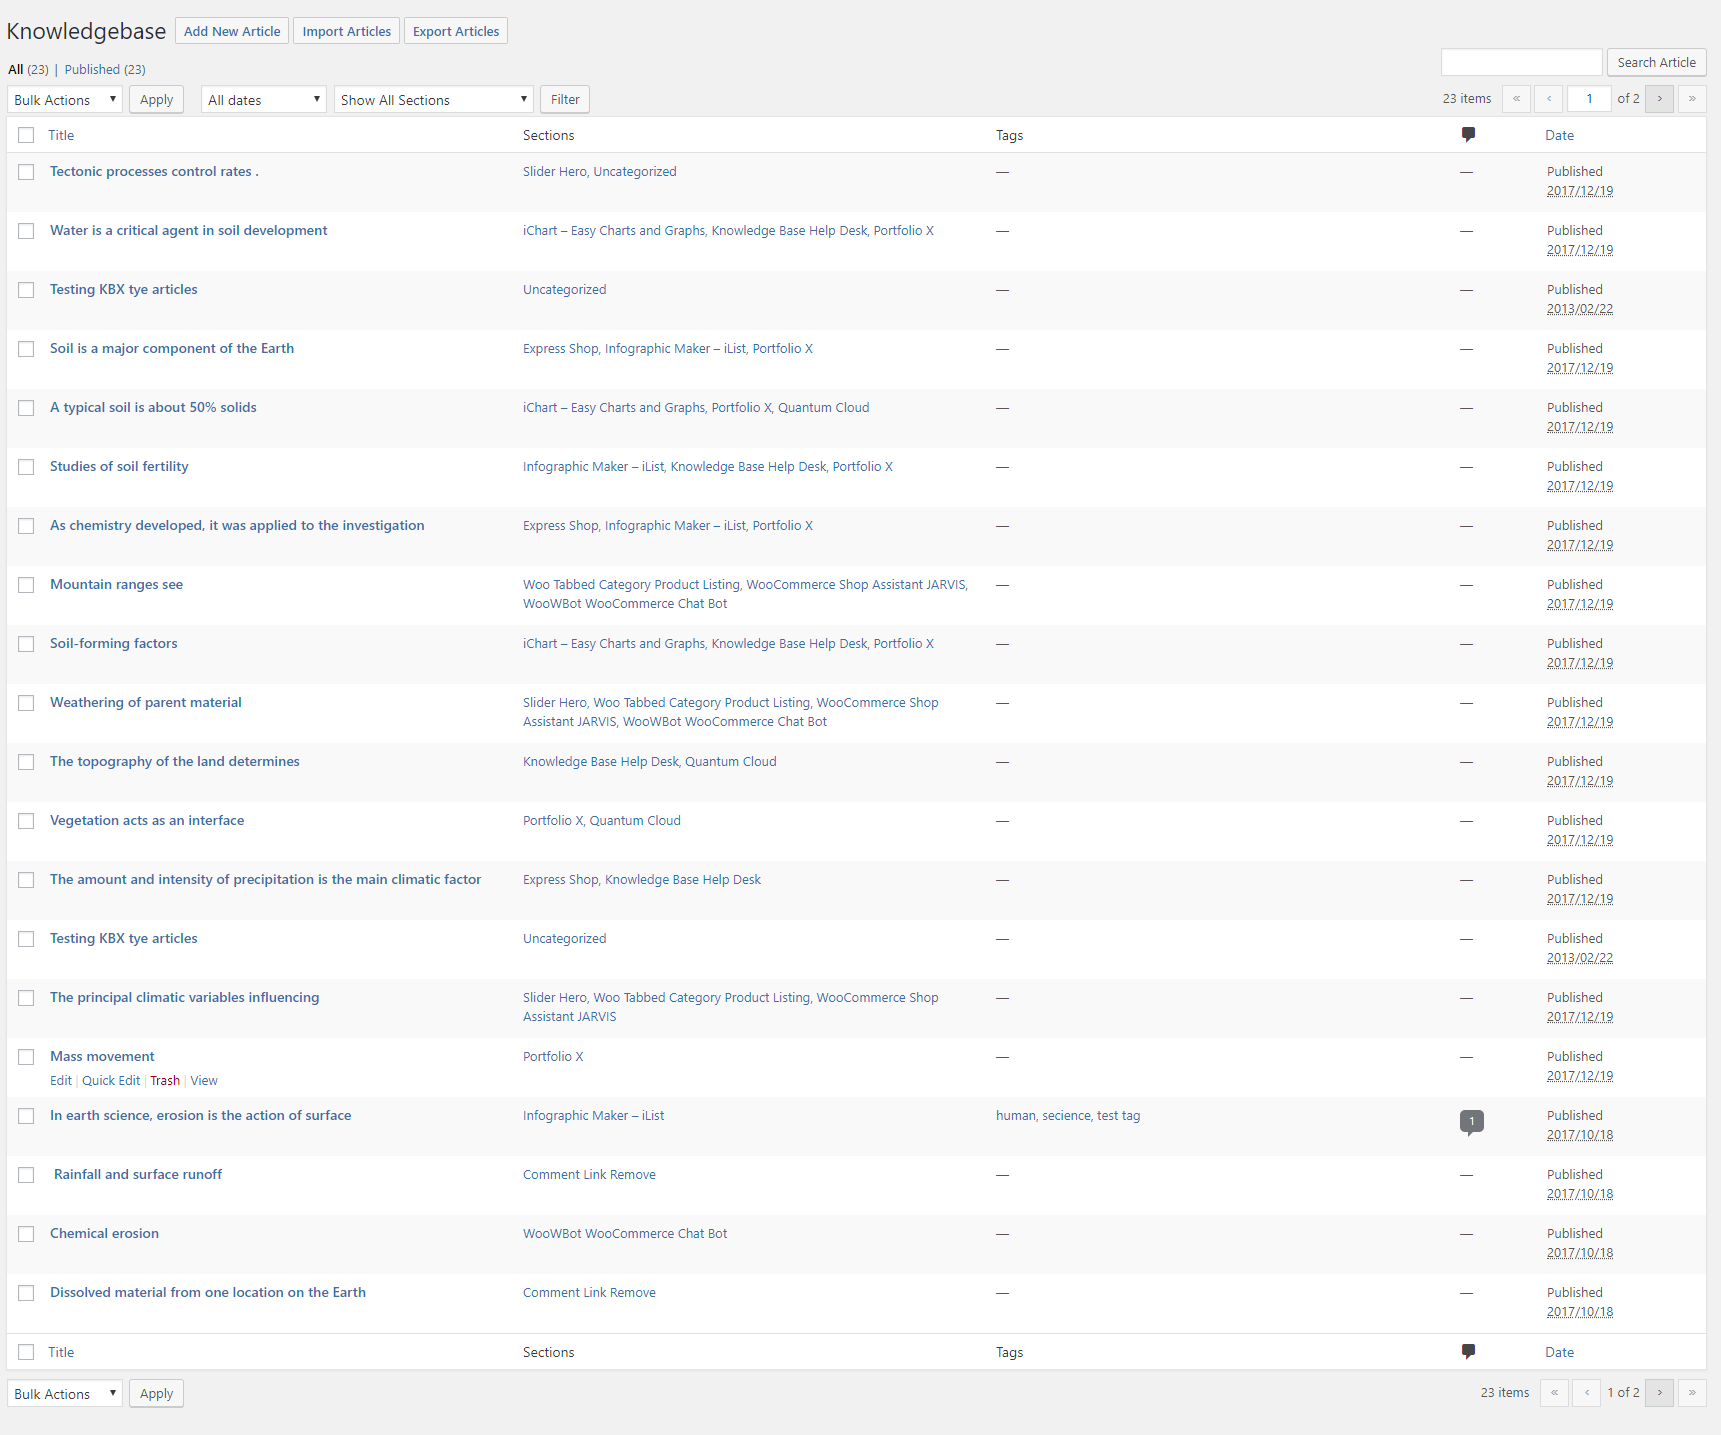Select the 'Tectonic processes control rates' article checkbox
This screenshot has height=1435, width=1721.
[x=26, y=172]
